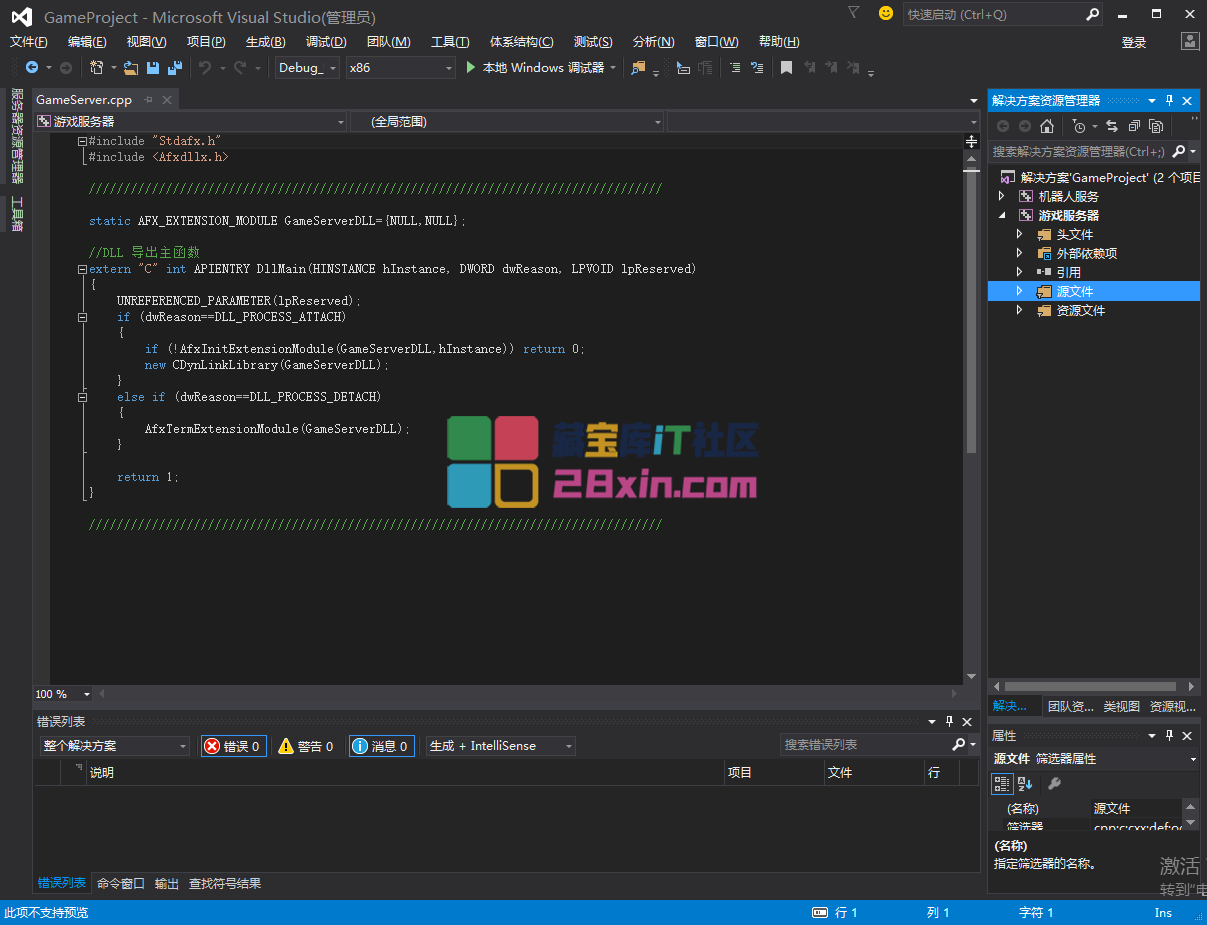Save the current file with the disk icon
The width and height of the screenshot is (1207, 925).
[x=153, y=67]
